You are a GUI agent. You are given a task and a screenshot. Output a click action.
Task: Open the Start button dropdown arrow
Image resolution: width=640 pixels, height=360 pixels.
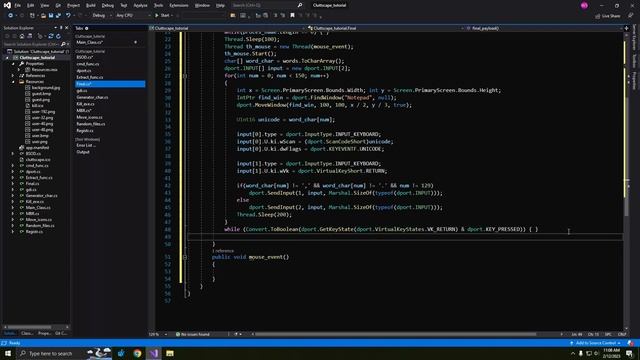point(172,16)
